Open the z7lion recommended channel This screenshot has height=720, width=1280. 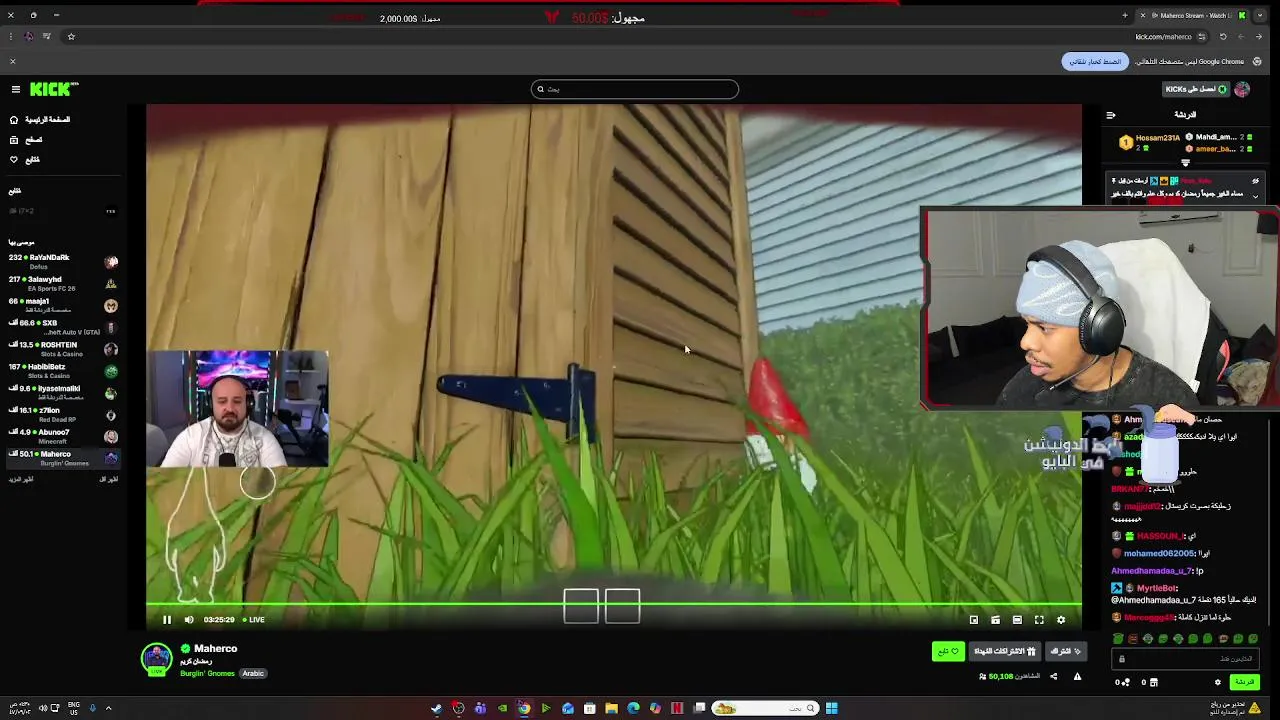62,414
